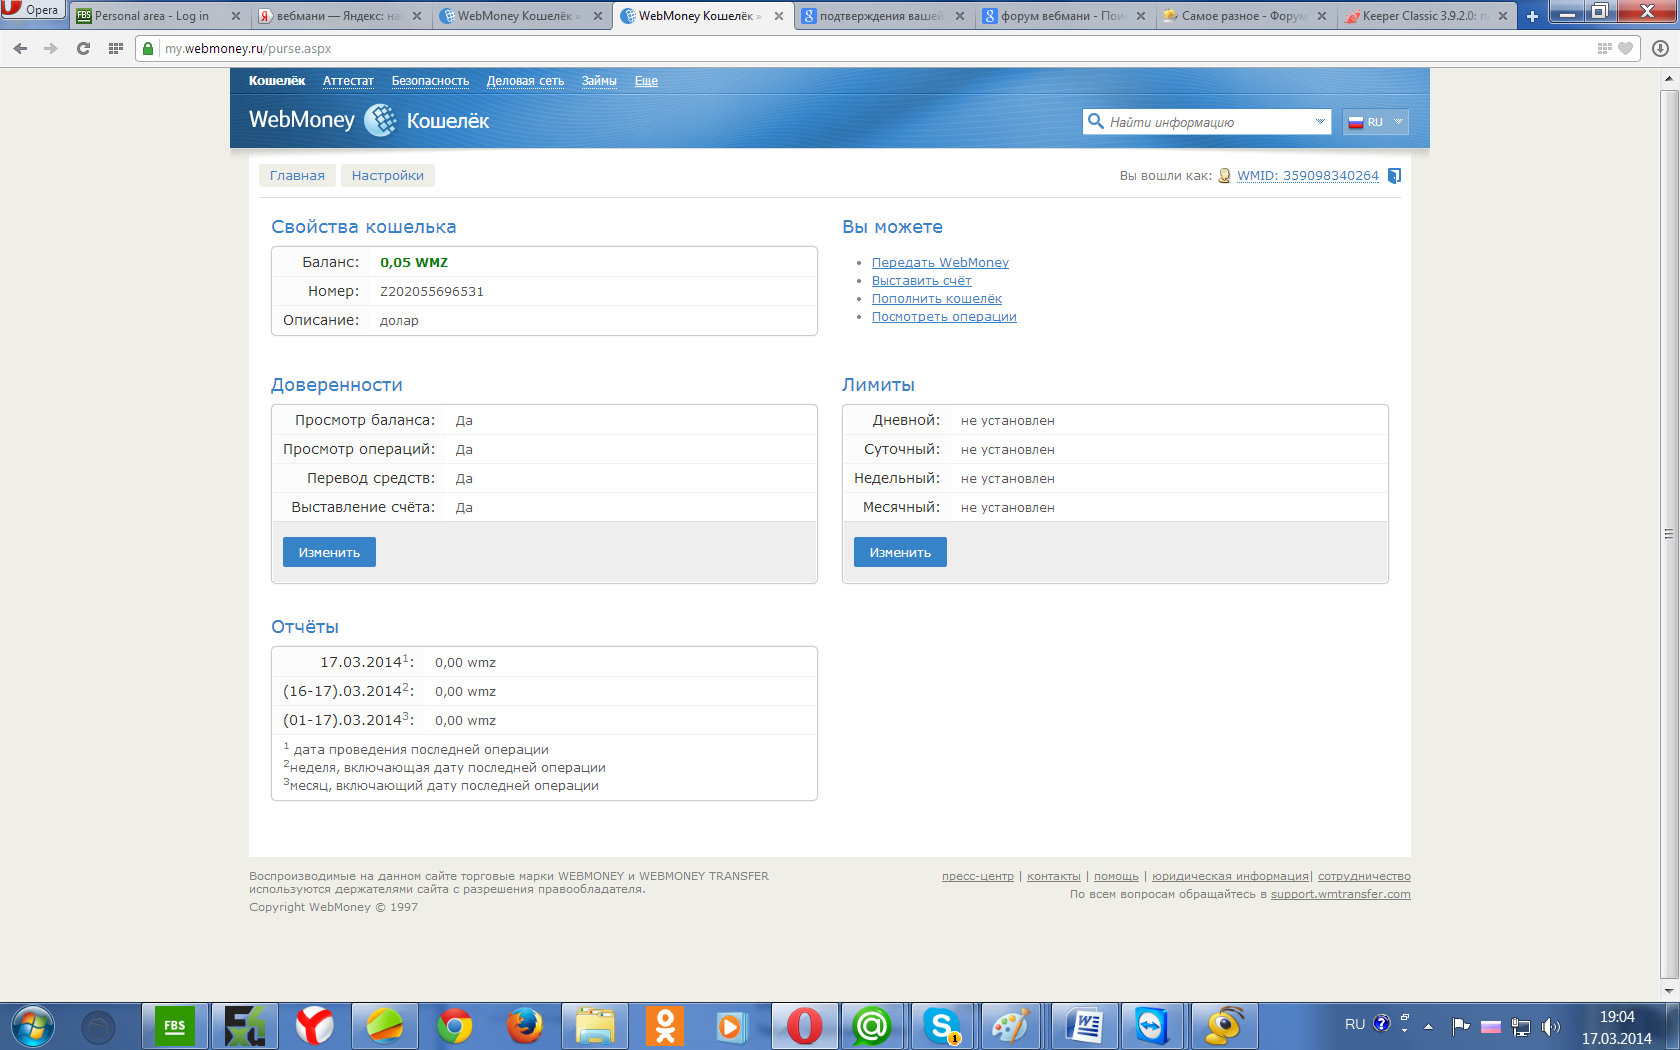
Task: Click the taskbar clock 19:04
Action: pyautogui.click(x=1617, y=1017)
